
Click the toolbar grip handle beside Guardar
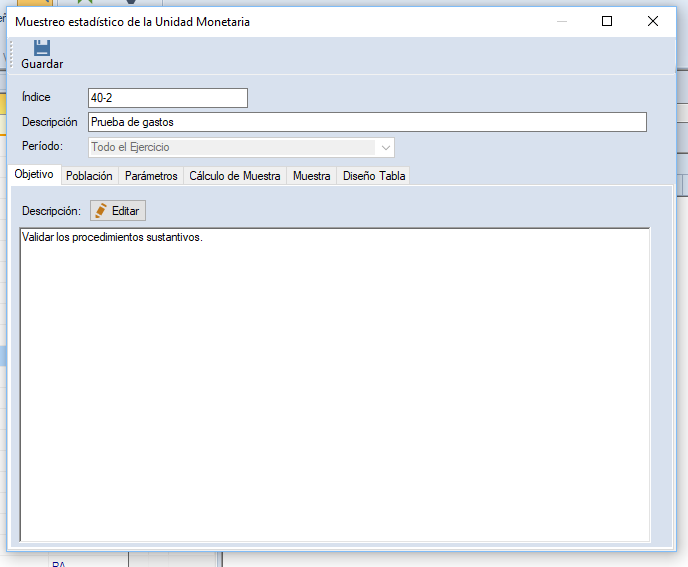pos(12,55)
